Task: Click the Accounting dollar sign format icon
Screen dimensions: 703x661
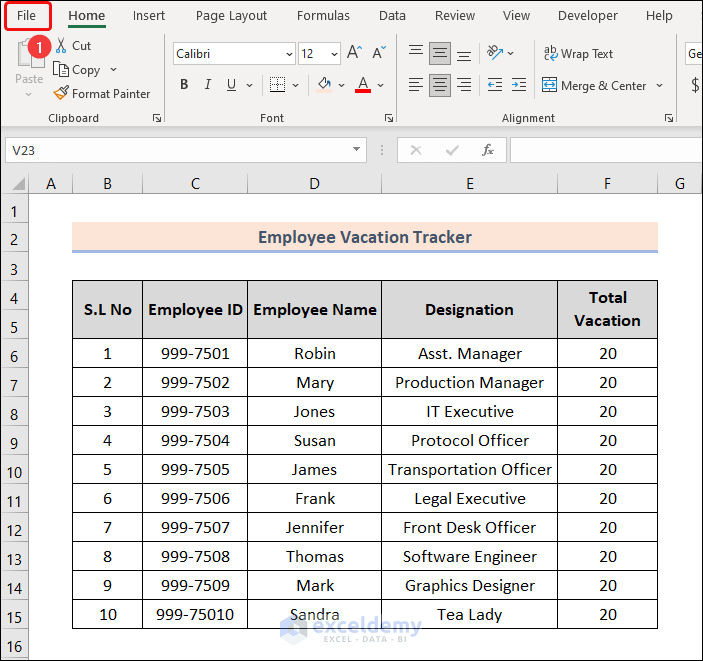Action: 695,84
